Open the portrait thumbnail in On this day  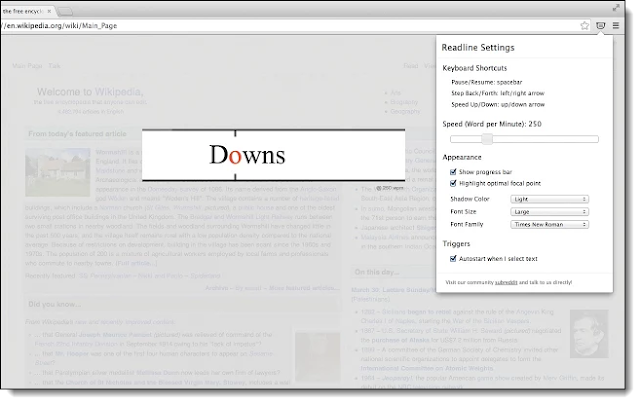pos(589,334)
